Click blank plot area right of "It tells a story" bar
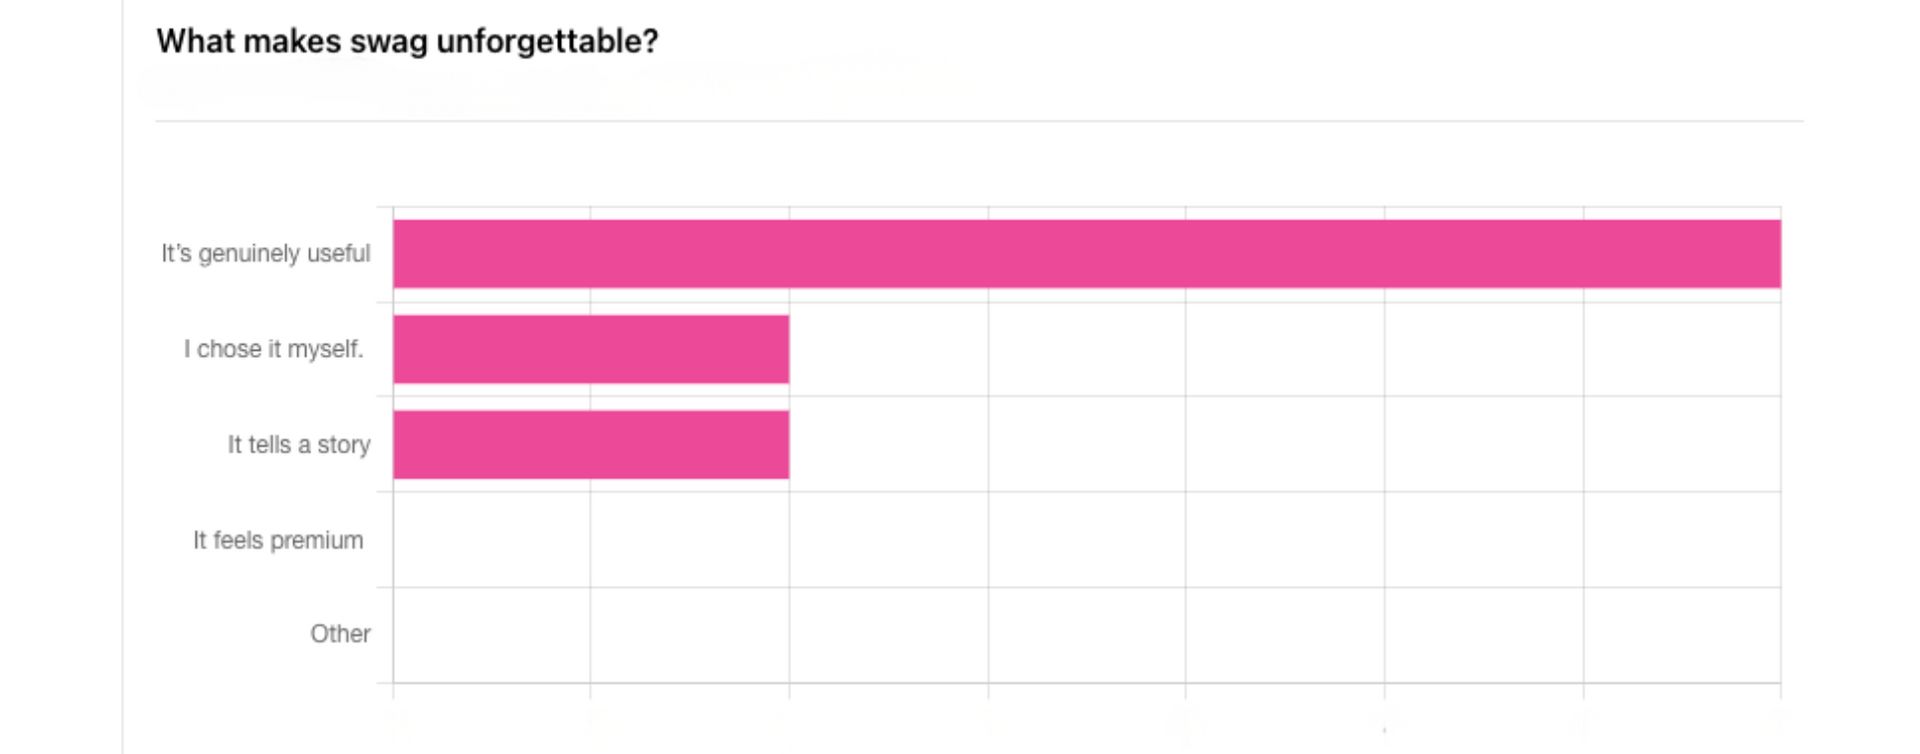This screenshot has height=754, width=1920. 1284,445
